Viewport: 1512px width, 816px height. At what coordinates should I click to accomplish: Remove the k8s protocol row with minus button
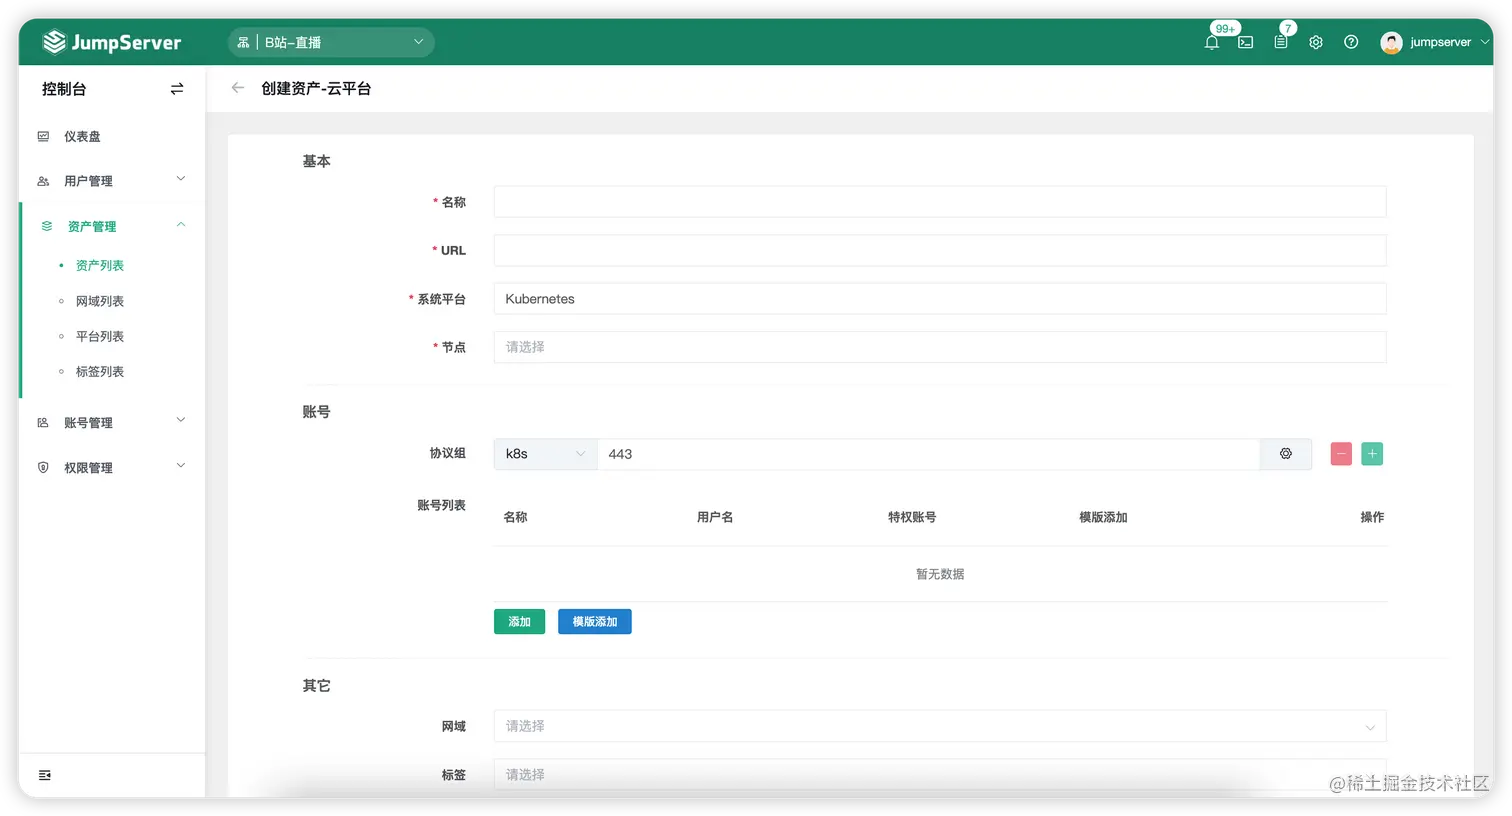[1340, 453]
